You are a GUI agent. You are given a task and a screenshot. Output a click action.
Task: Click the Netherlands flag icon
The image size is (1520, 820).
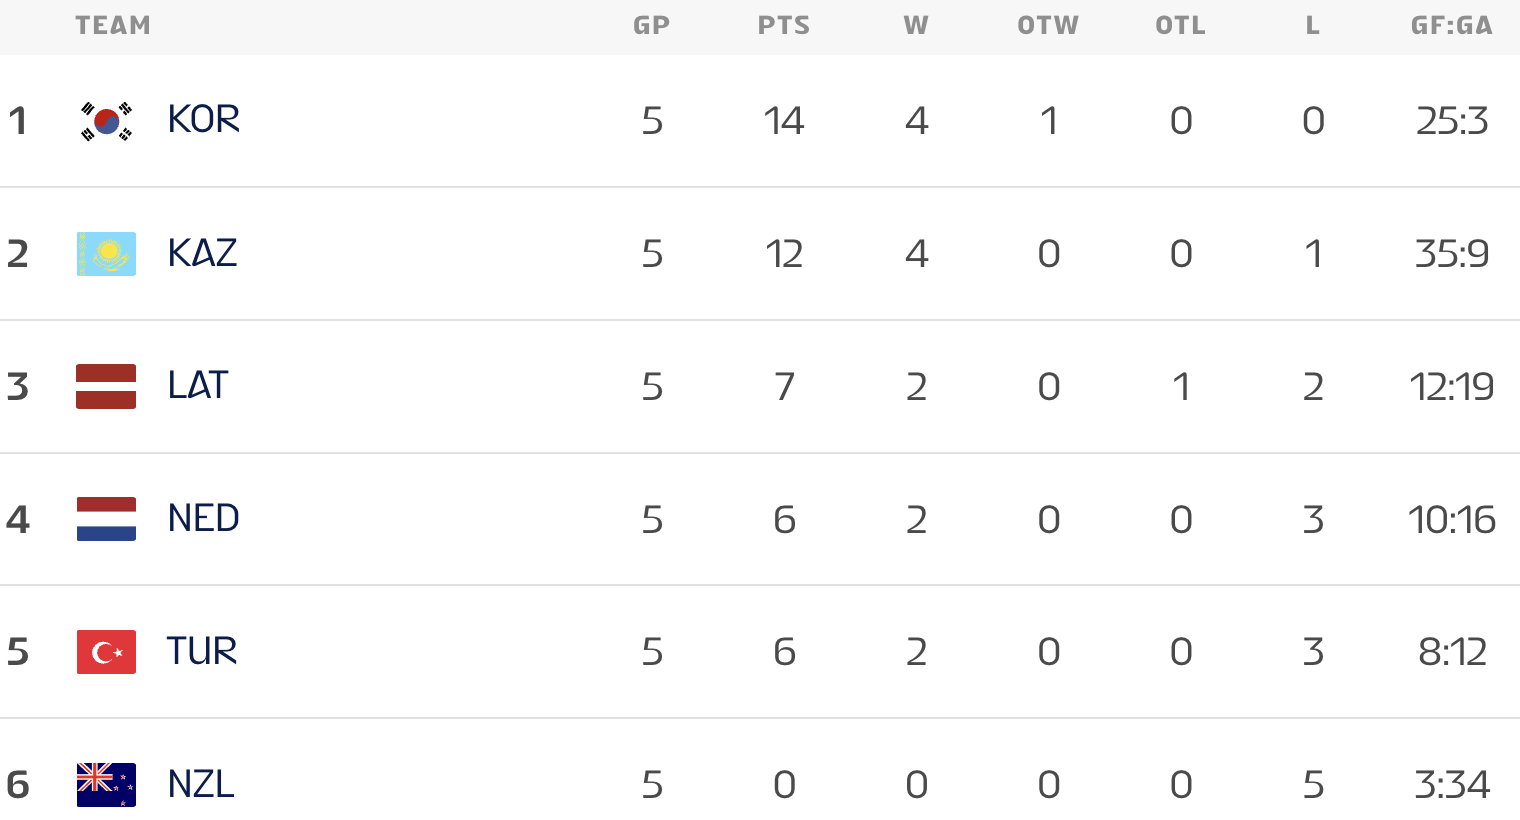(106, 519)
